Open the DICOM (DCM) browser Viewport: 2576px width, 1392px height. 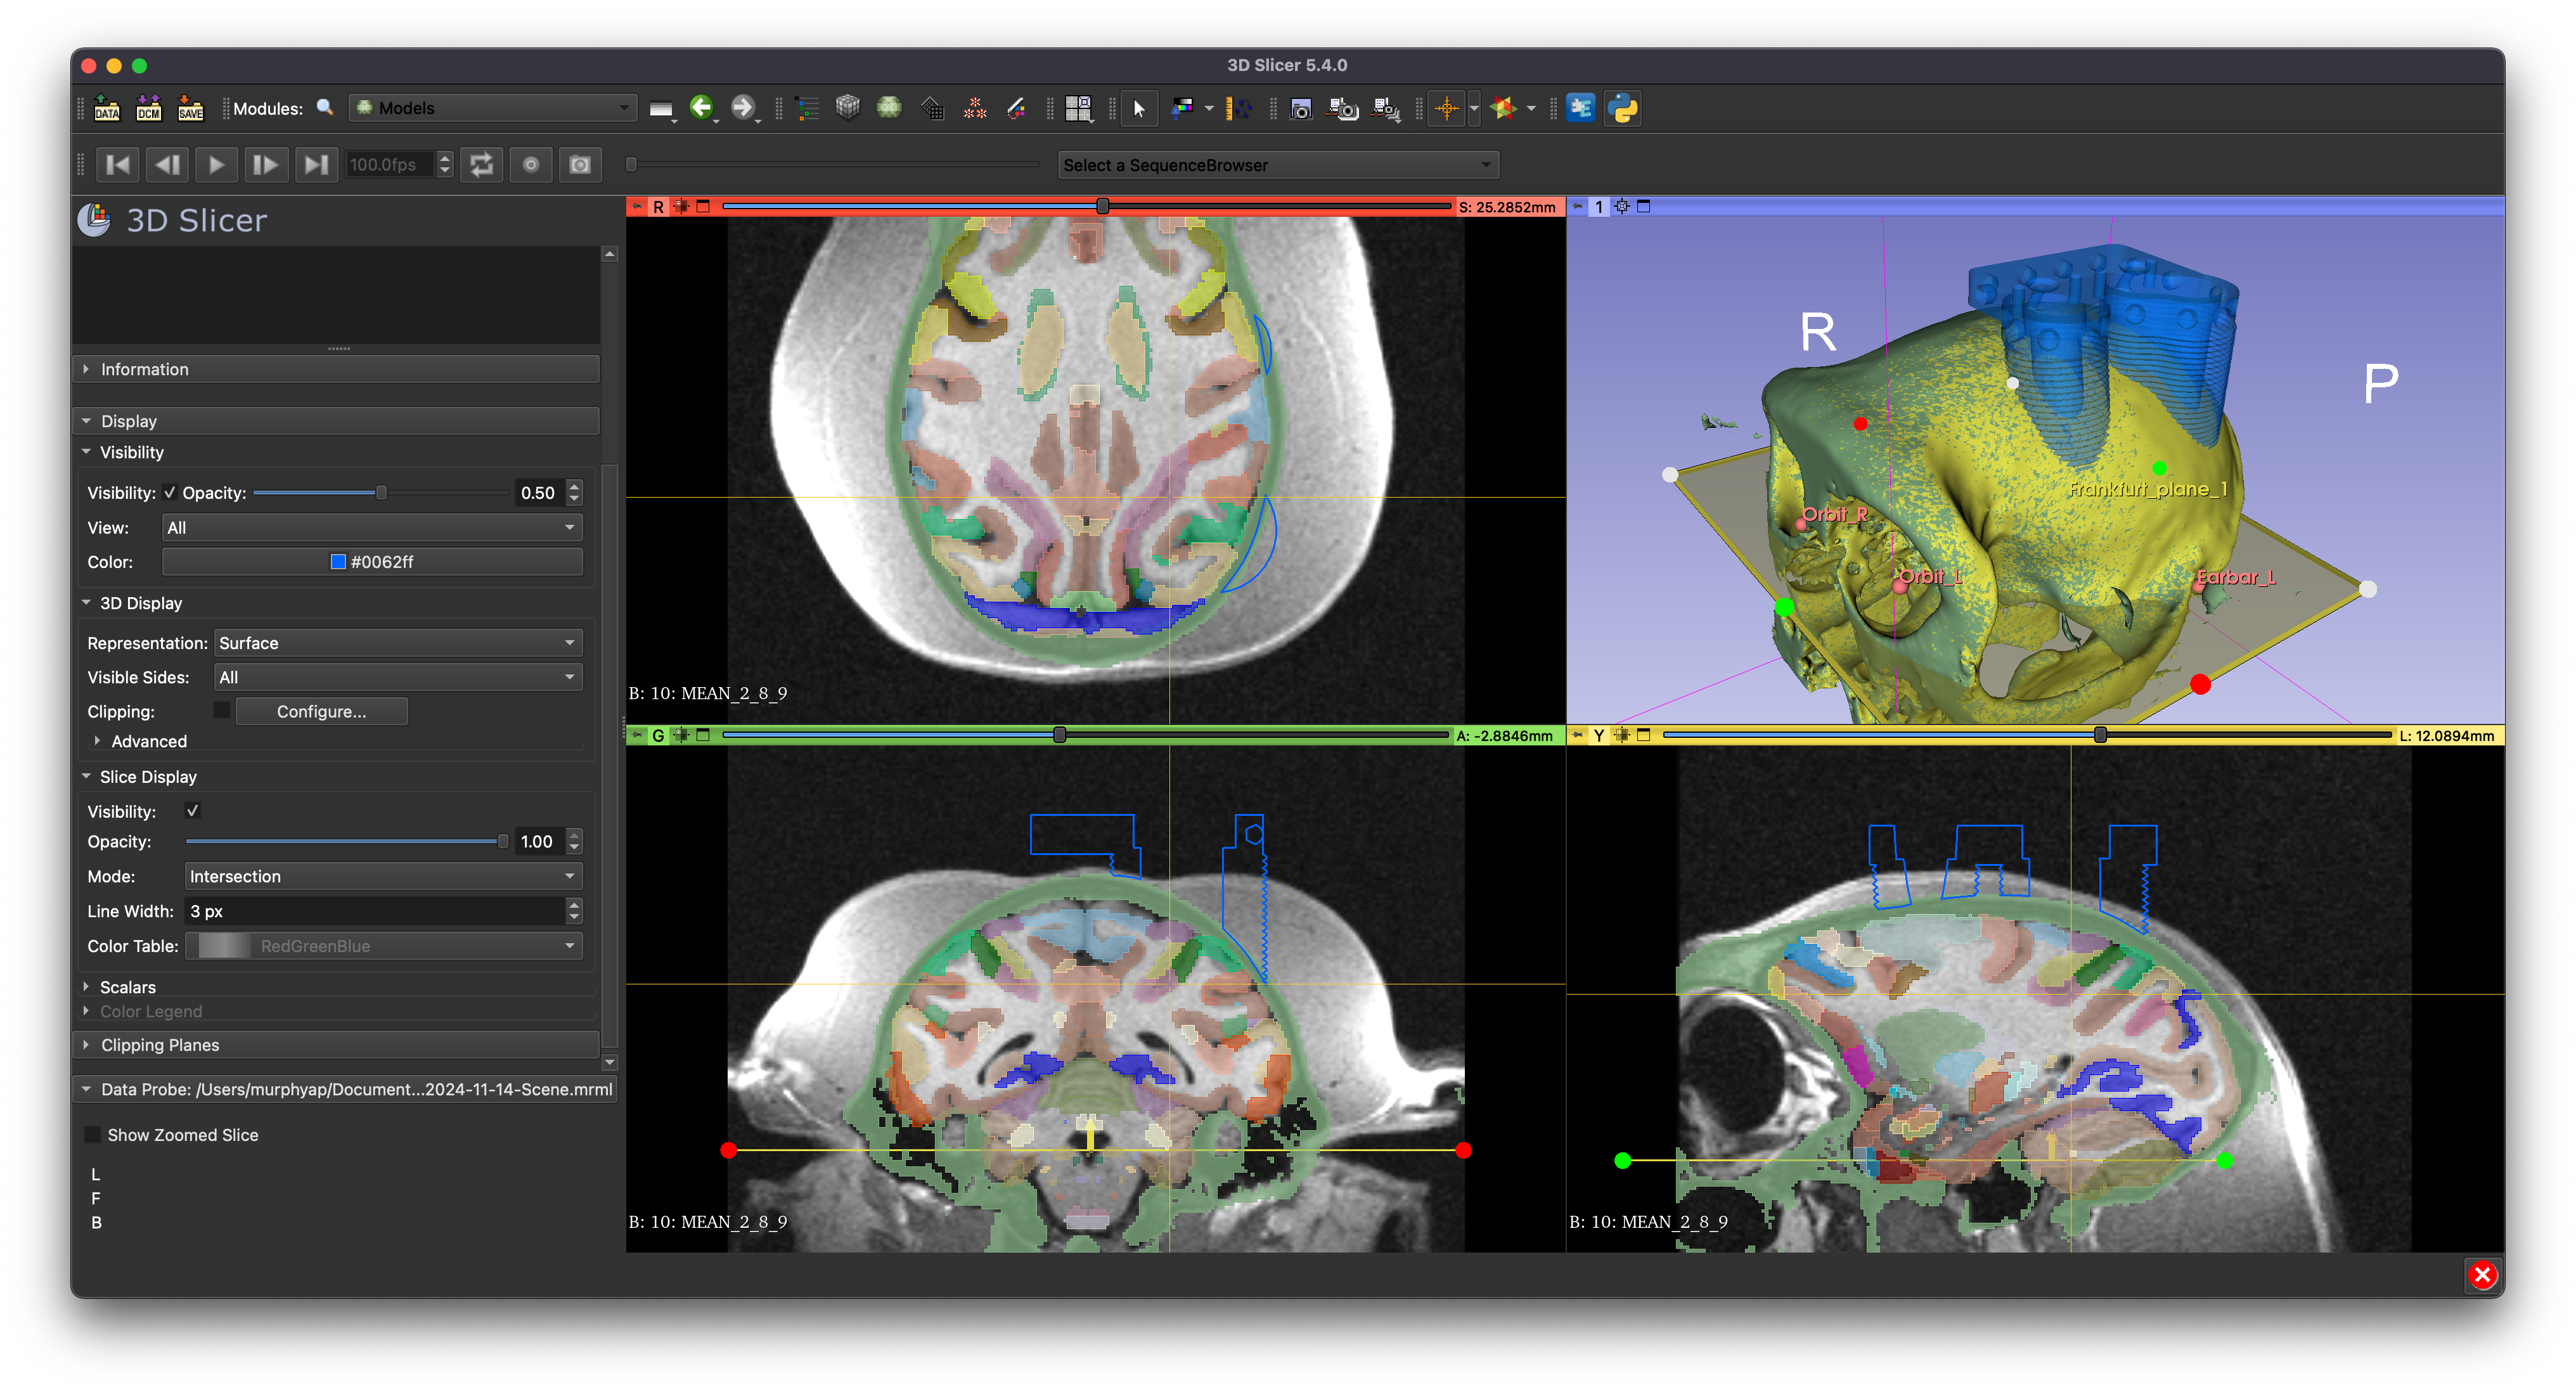149,108
